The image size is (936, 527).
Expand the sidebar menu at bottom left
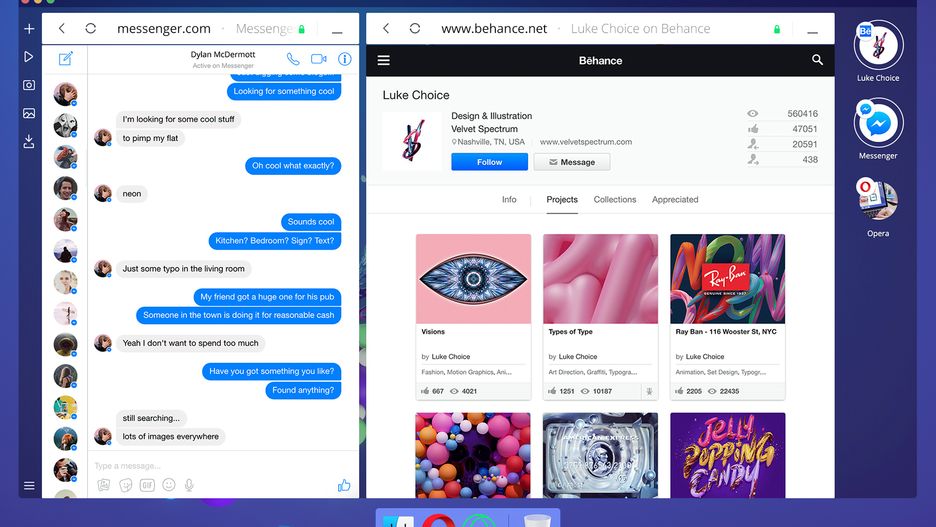tap(29, 486)
